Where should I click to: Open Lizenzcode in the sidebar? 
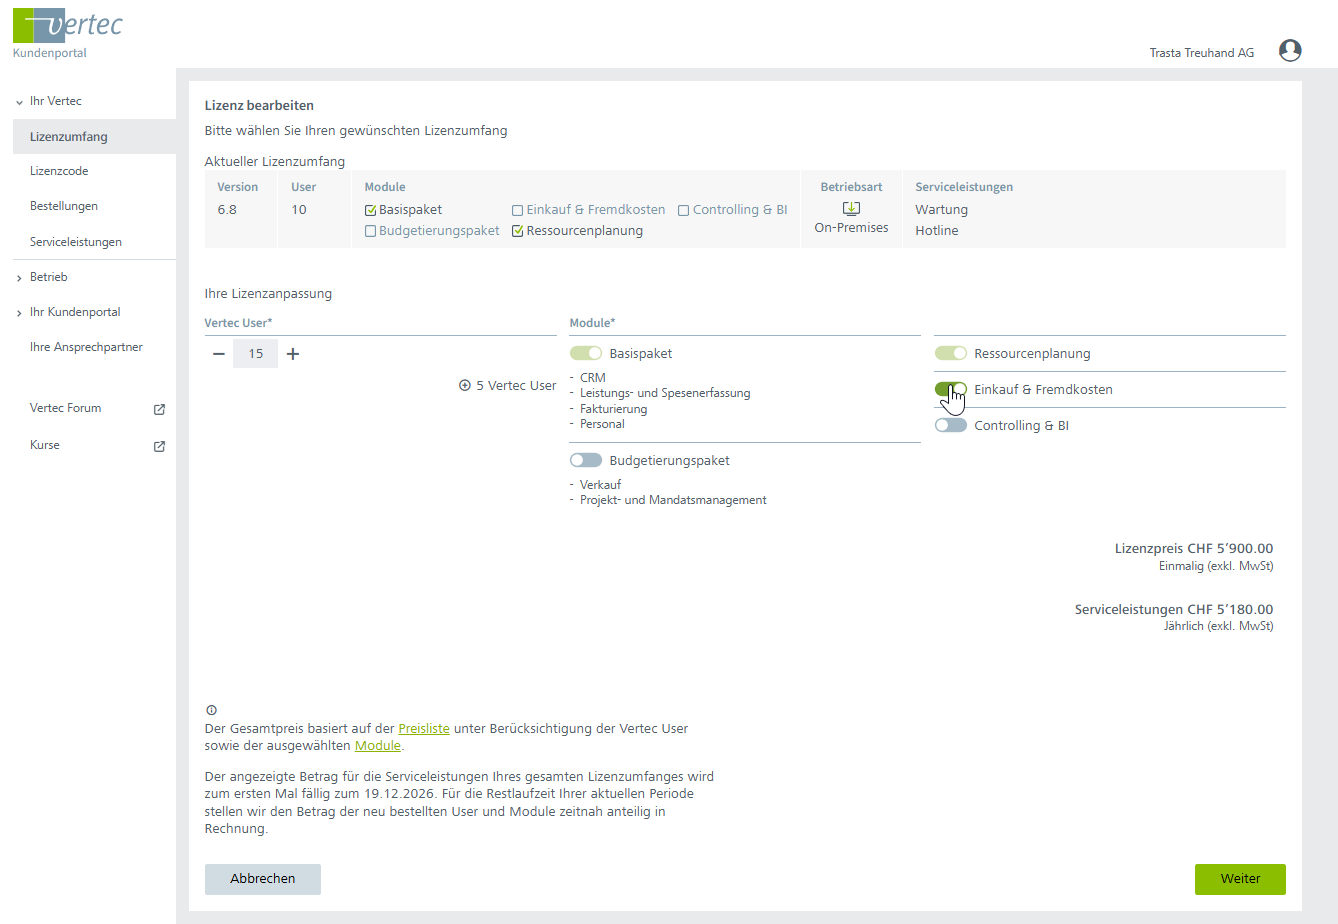click(59, 171)
